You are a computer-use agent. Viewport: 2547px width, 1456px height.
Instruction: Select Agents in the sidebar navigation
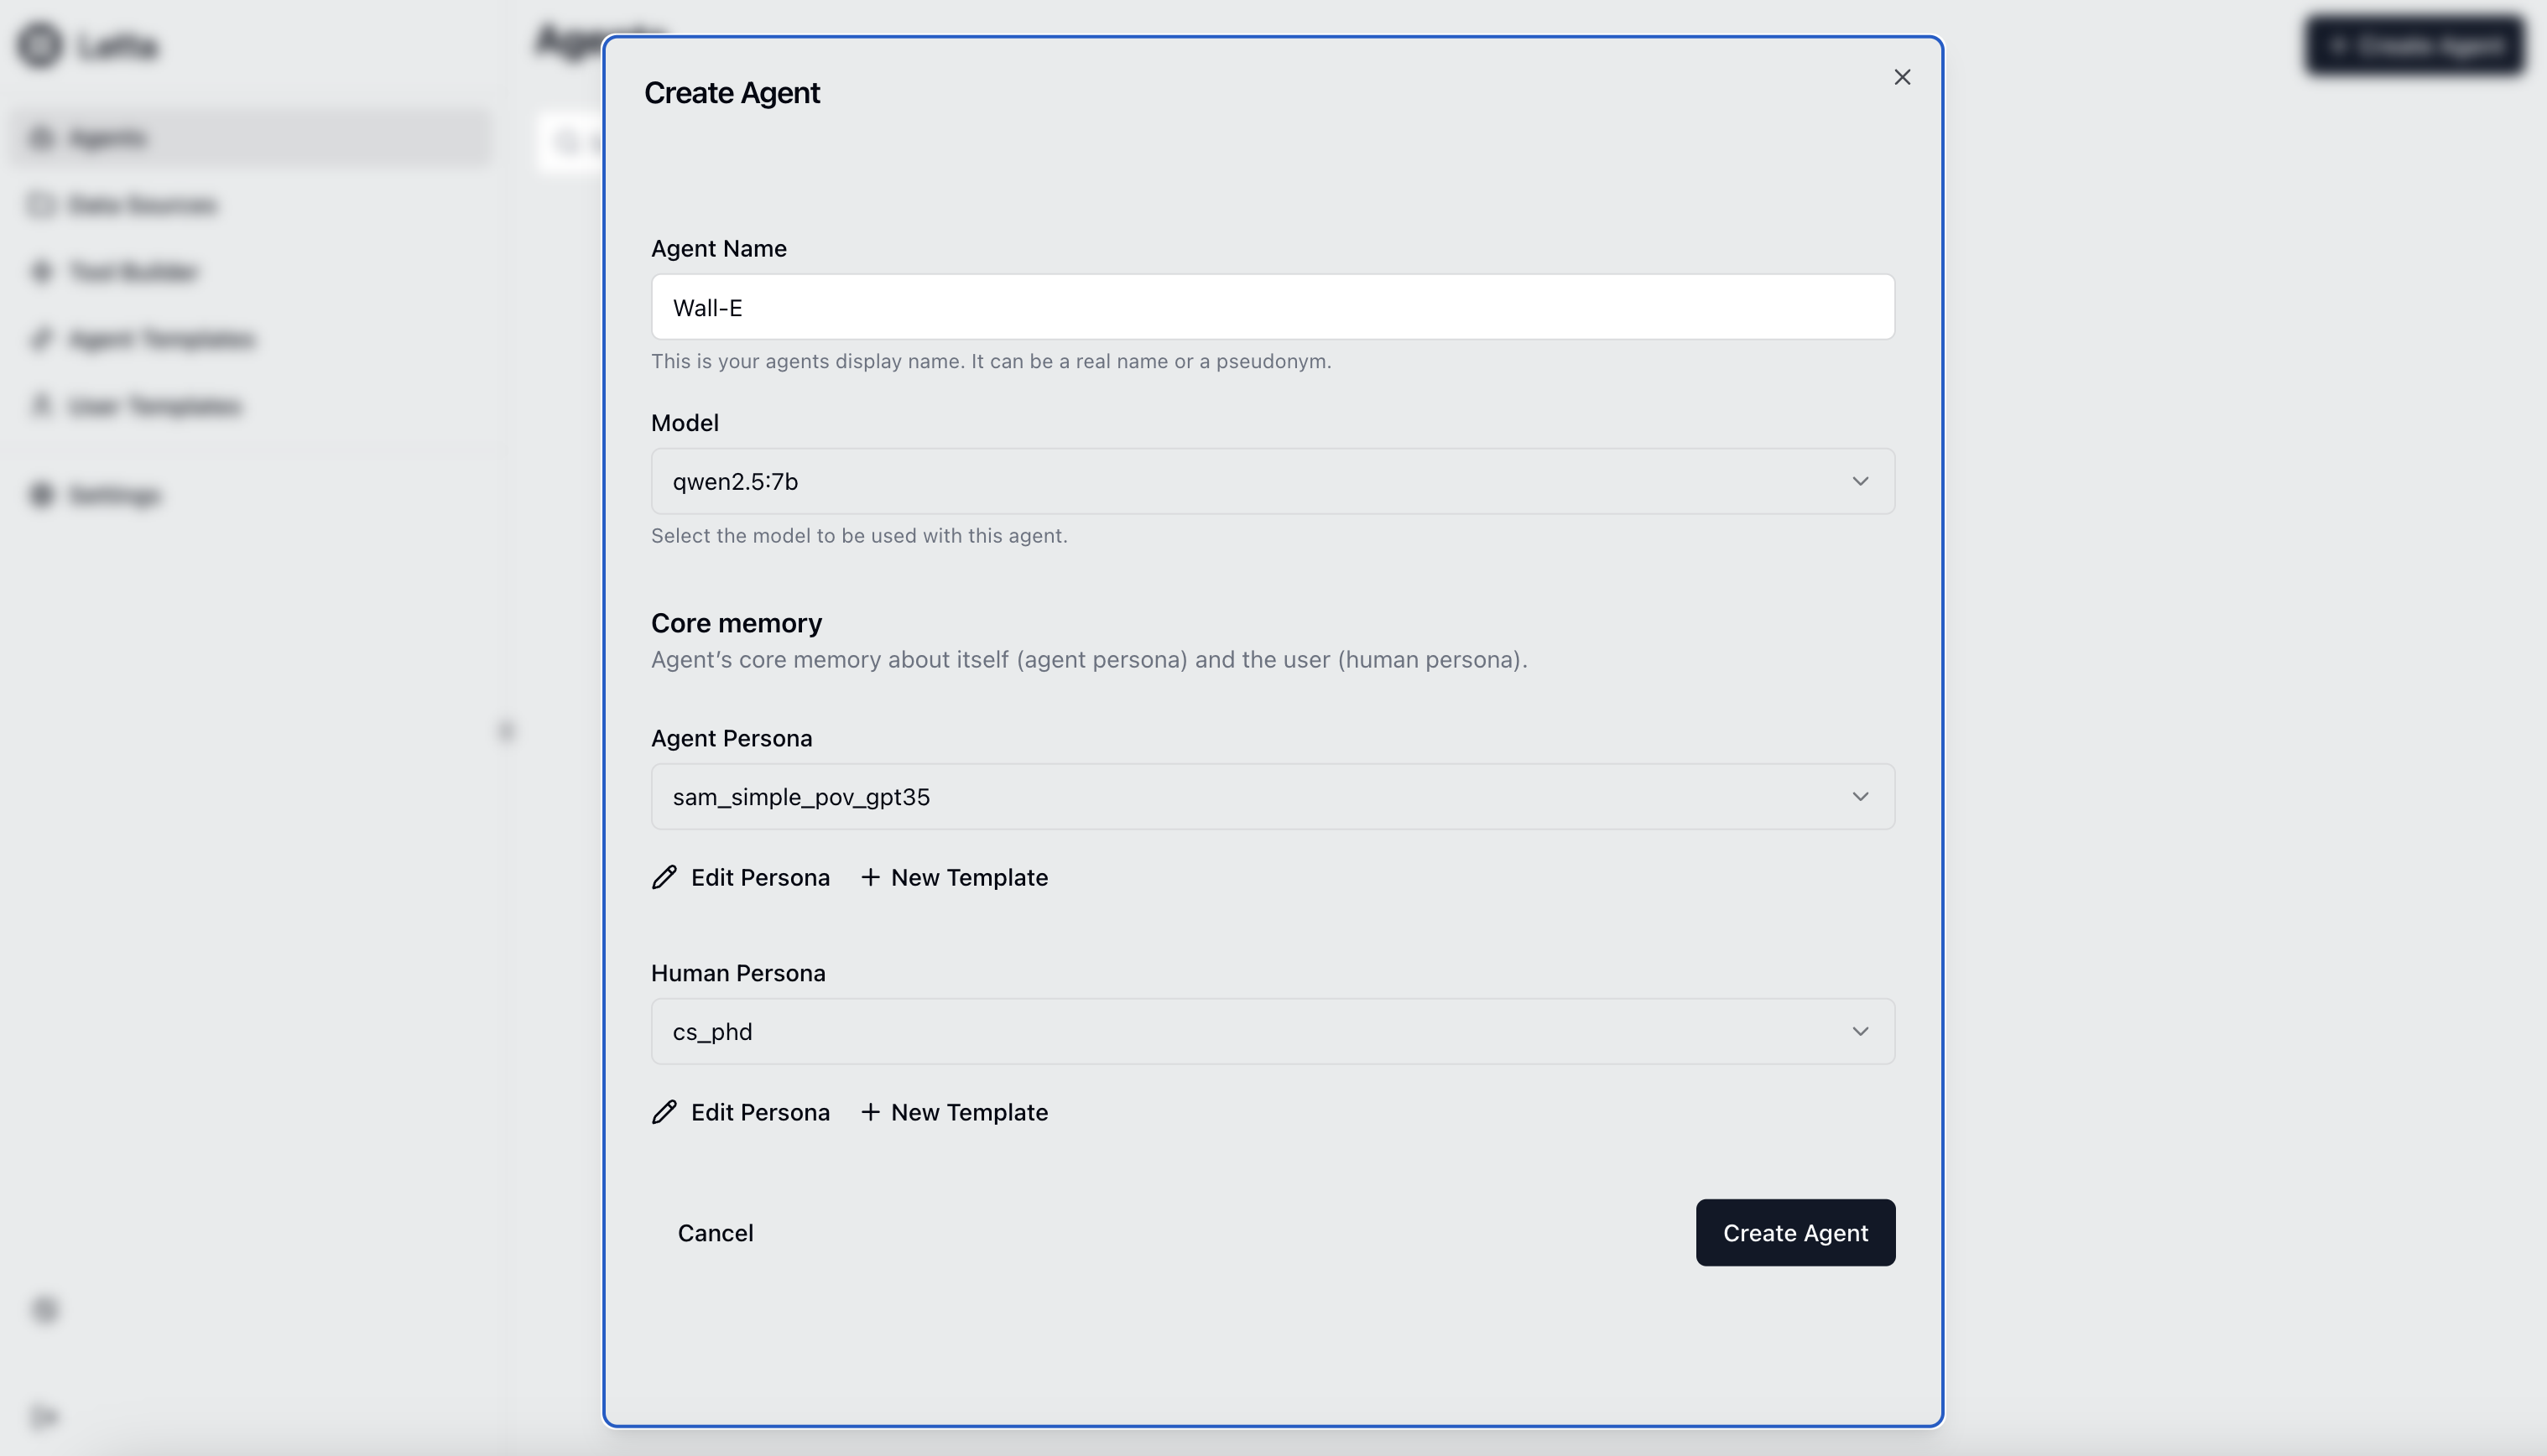click(x=108, y=138)
